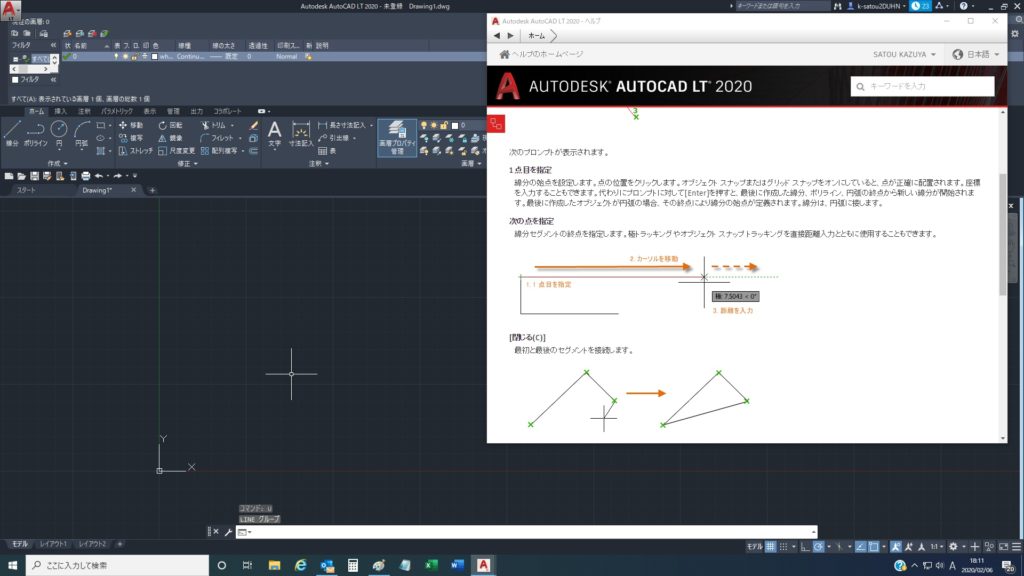
Task: Open the customization menu in status bar
Action: [x=1016, y=547]
